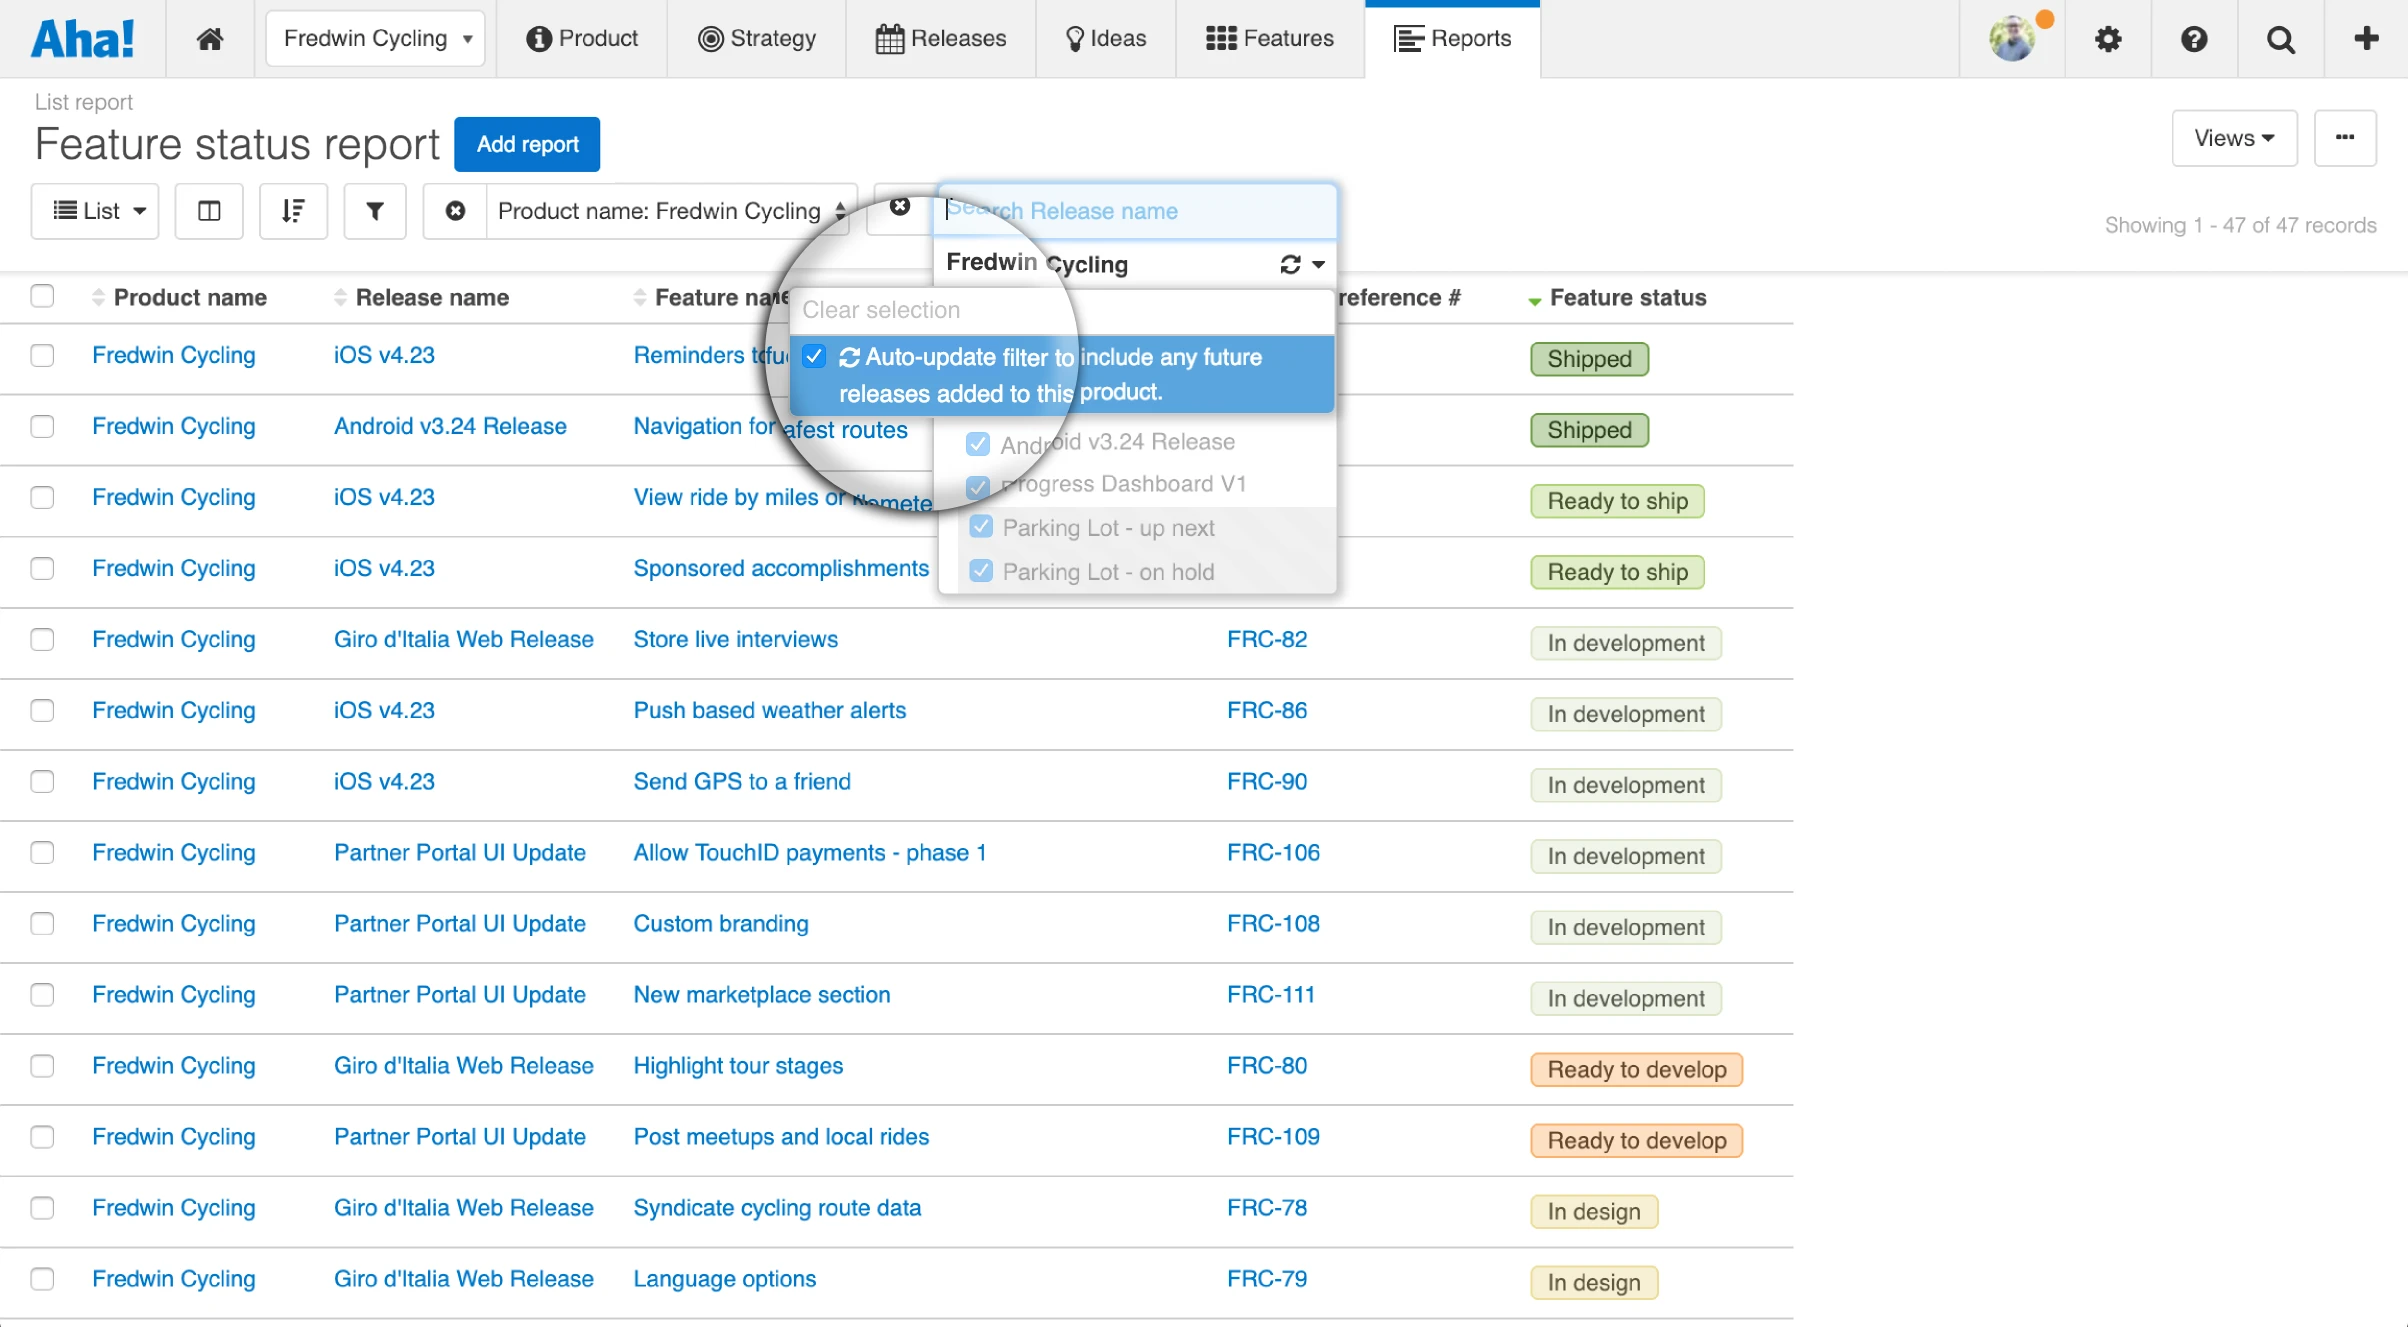Click the plus add icon
This screenshot has height=1327, width=2408.
(2366, 39)
